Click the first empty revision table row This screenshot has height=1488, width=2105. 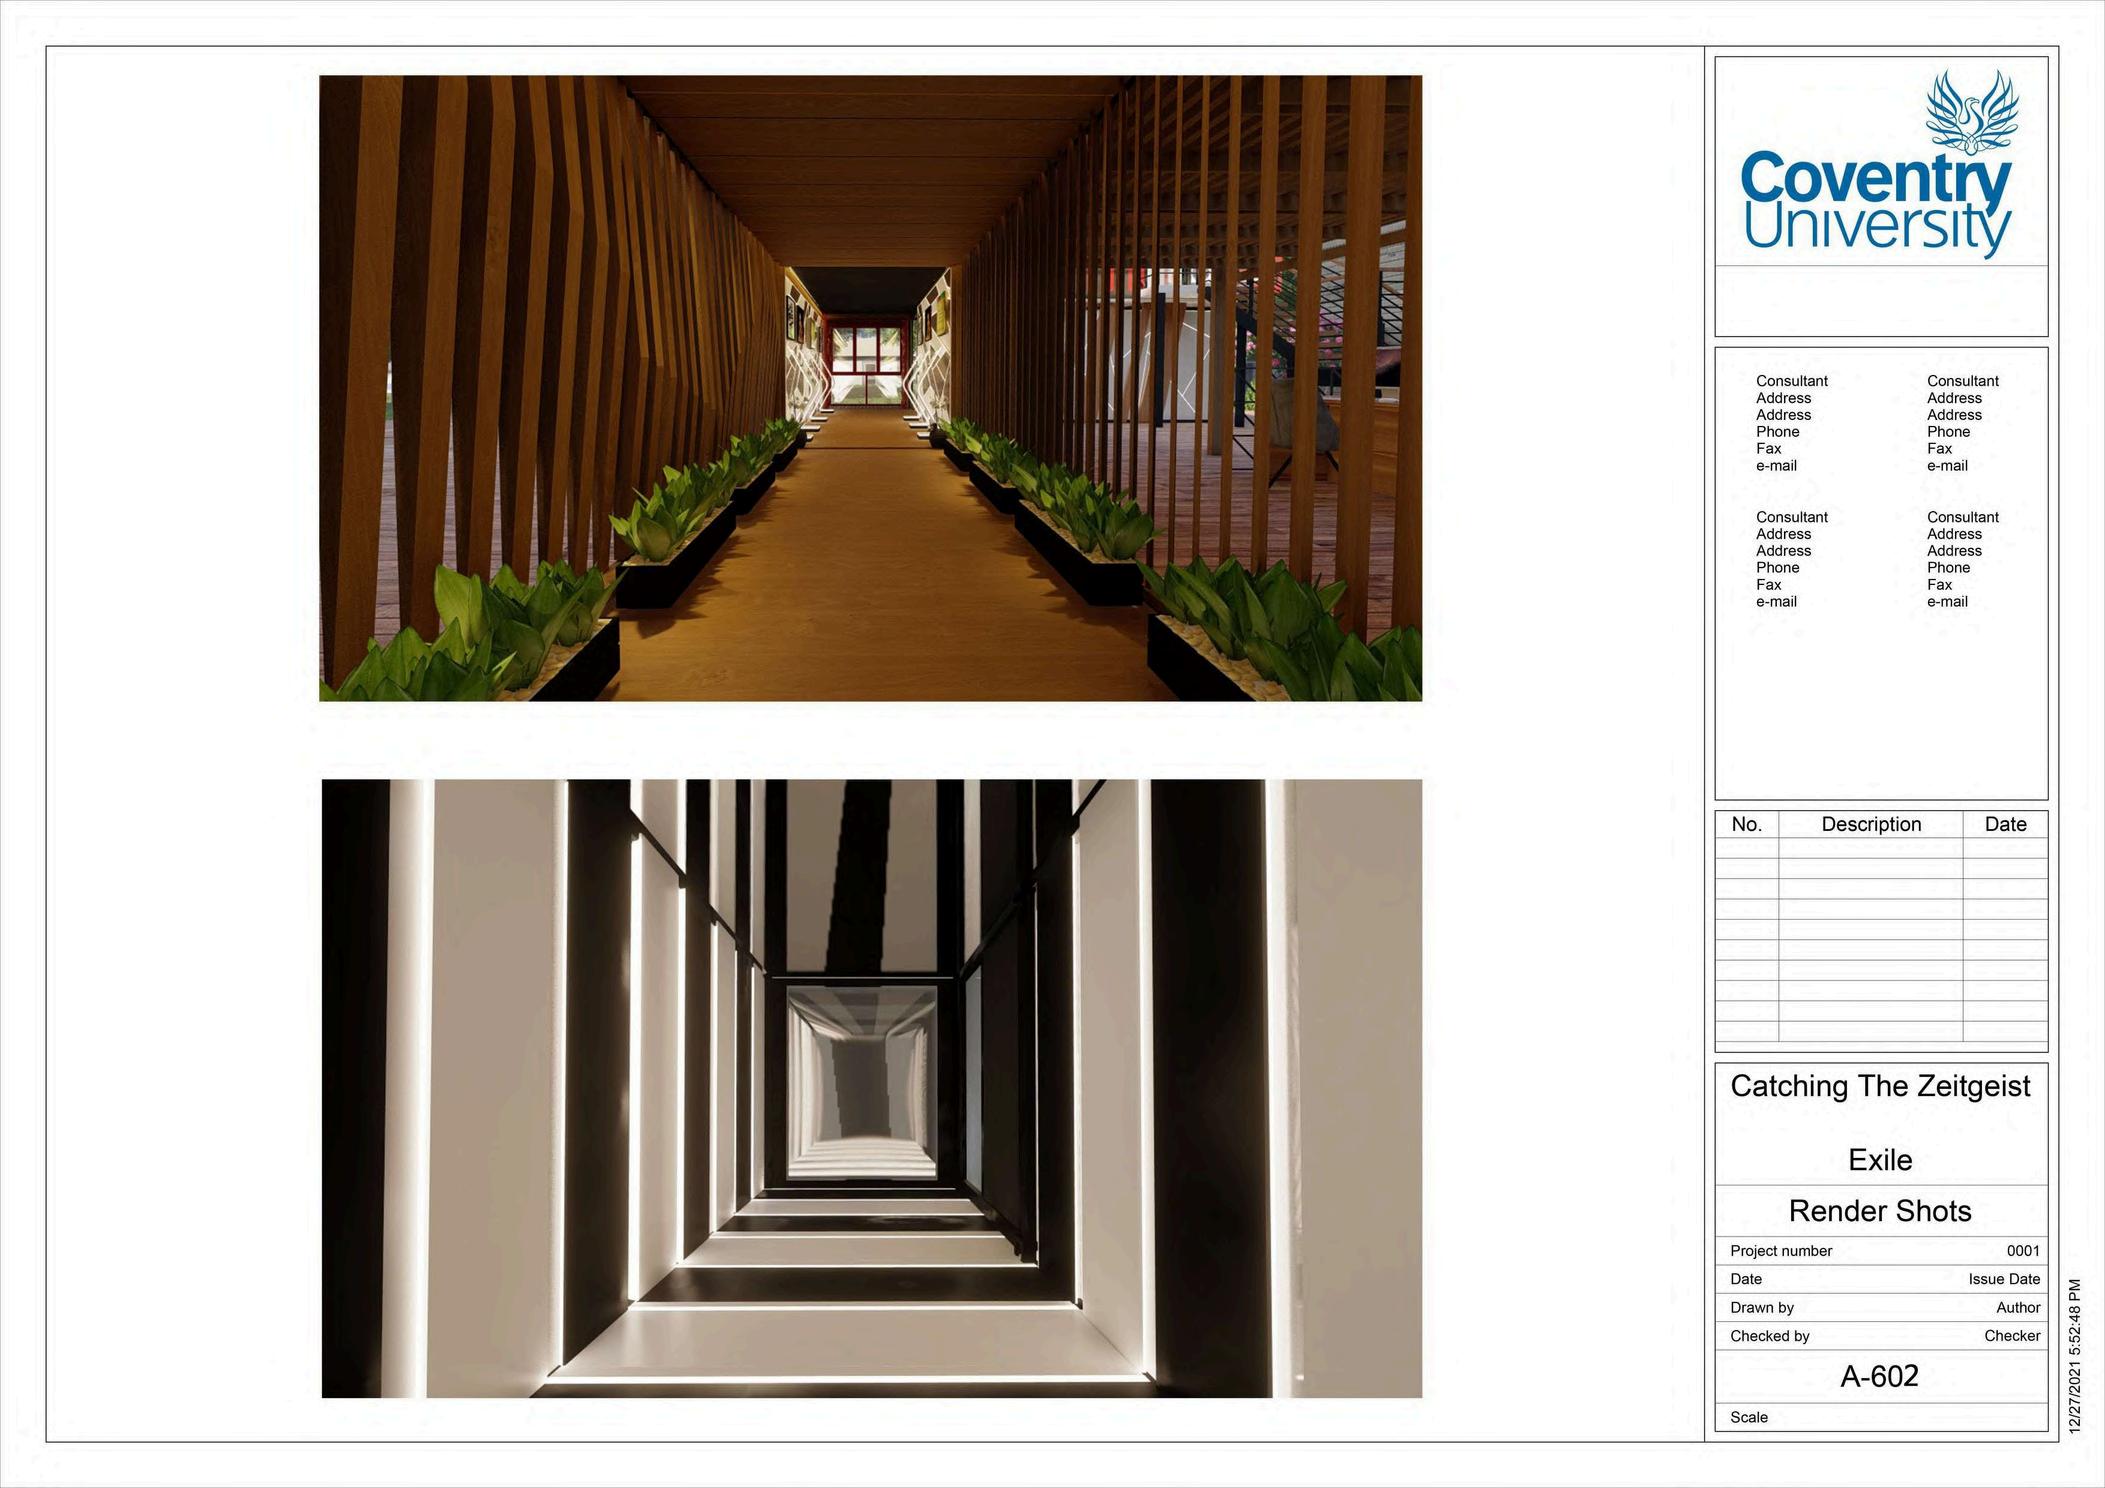[1871, 848]
